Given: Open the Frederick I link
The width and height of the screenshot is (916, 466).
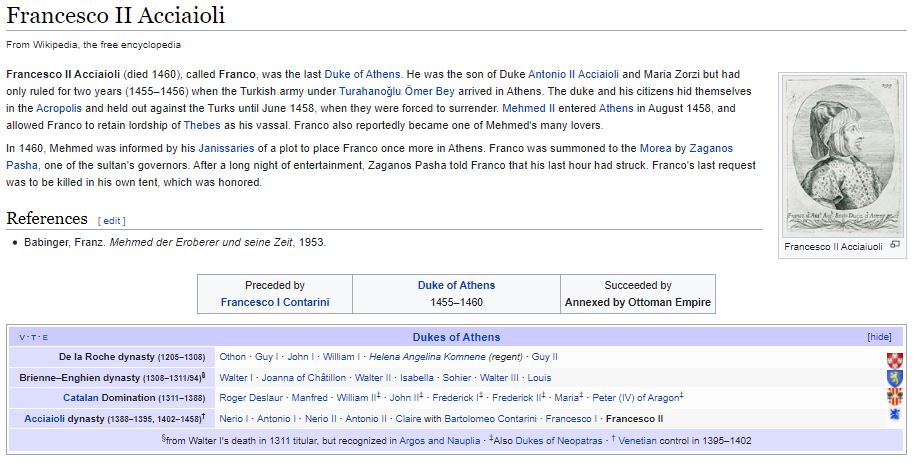Looking at the screenshot, I should (456, 398).
